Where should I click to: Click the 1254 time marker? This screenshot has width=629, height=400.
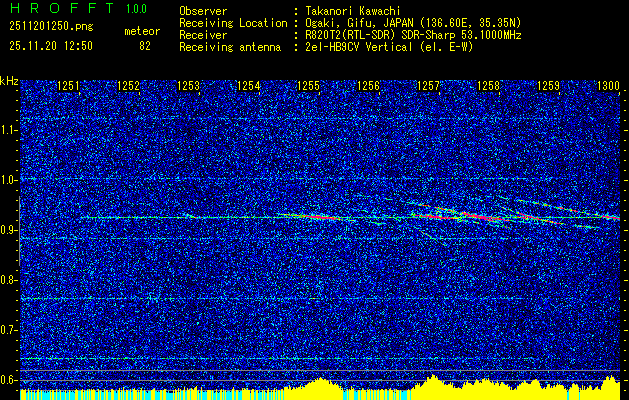pos(248,85)
